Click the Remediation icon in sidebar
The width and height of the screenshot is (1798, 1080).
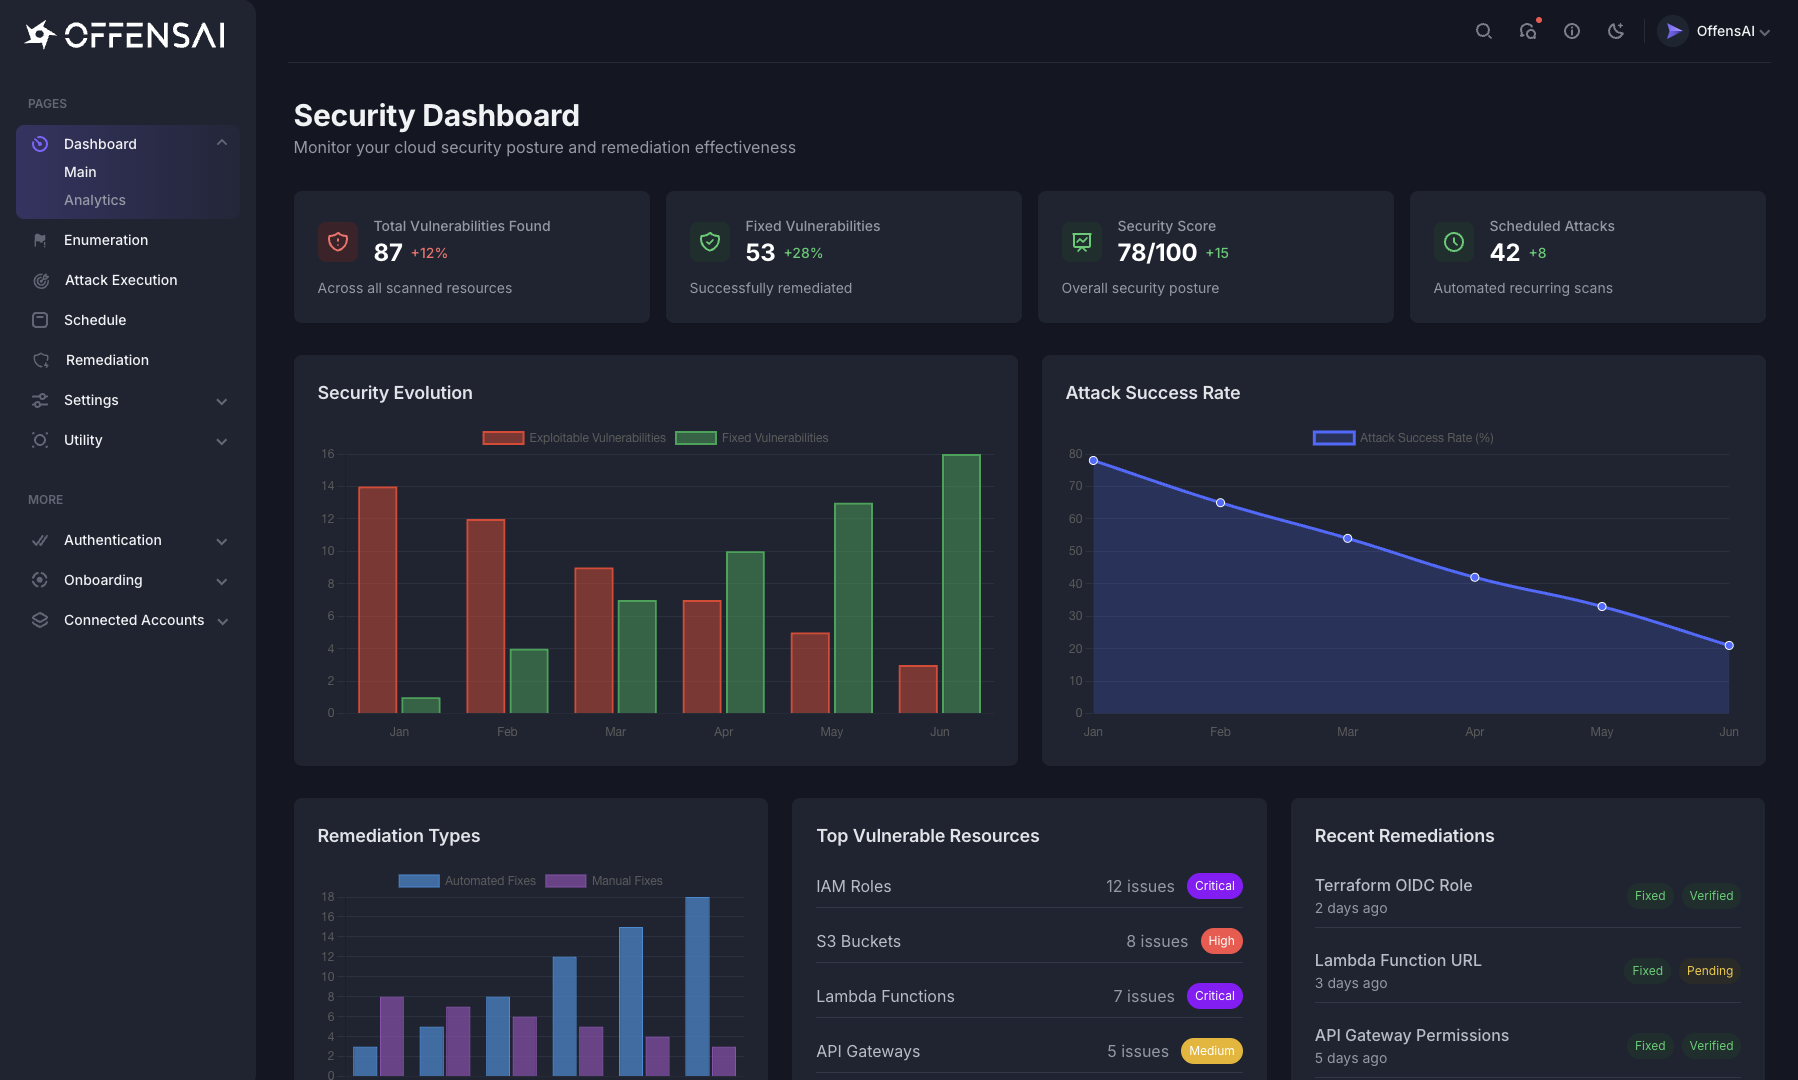[x=41, y=360]
